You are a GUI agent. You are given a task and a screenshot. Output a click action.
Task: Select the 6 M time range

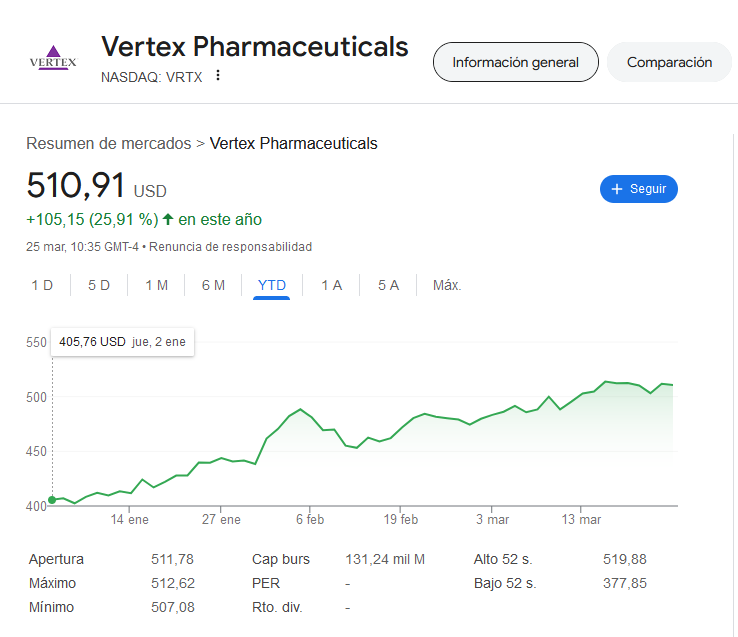coord(213,285)
